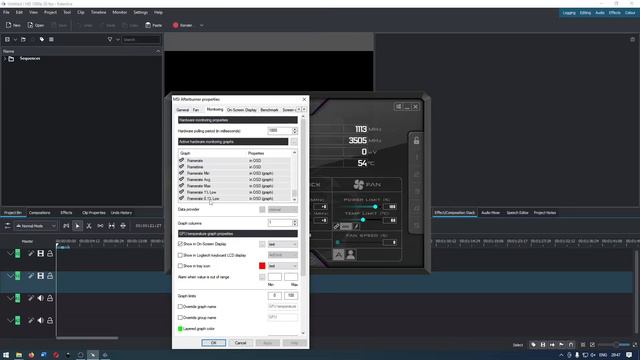
Task: Enable Show in tray icon checkbox
Action: (180, 266)
